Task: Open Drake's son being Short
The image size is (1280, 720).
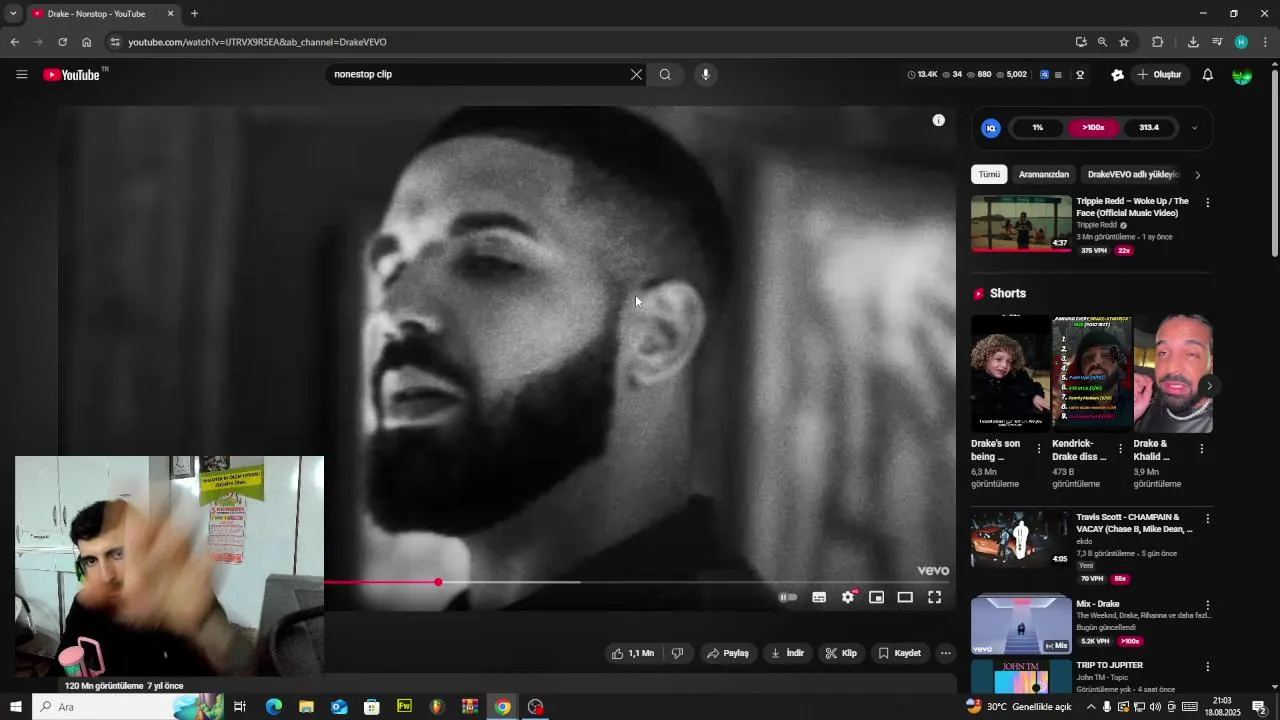Action: [1010, 373]
